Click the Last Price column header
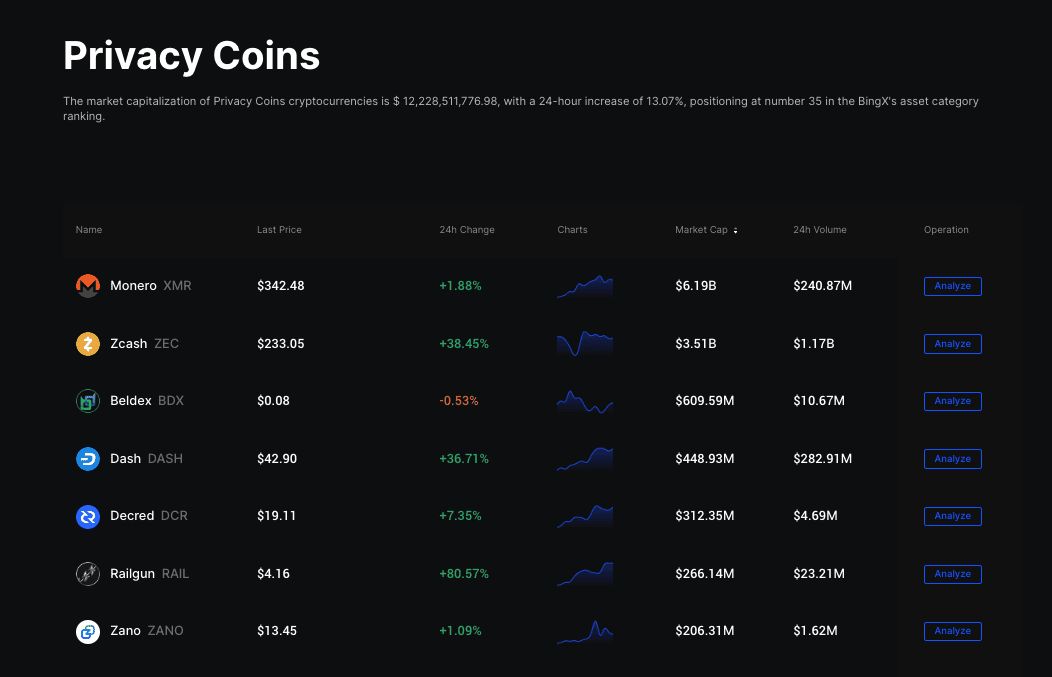Screen dimensions: 1052x677 pyautogui.click(x=279, y=230)
